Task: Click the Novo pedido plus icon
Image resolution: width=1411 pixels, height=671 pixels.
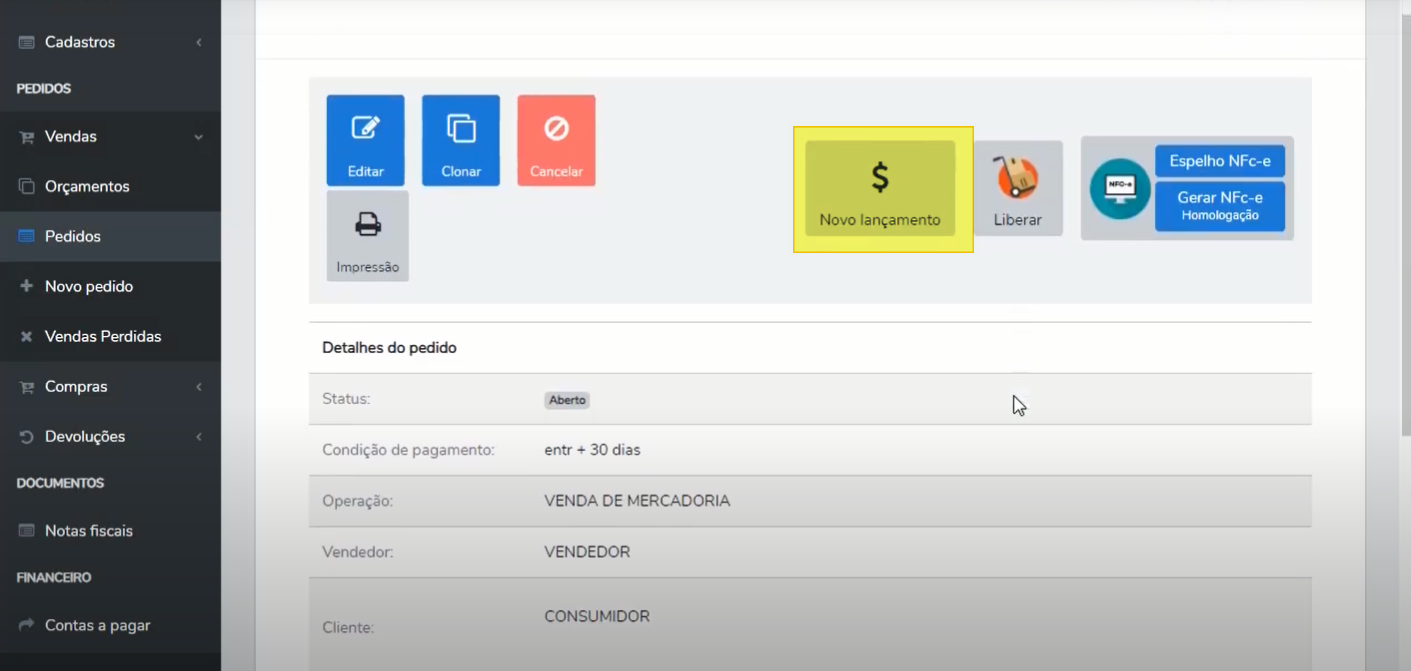Action: pos(26,286)
